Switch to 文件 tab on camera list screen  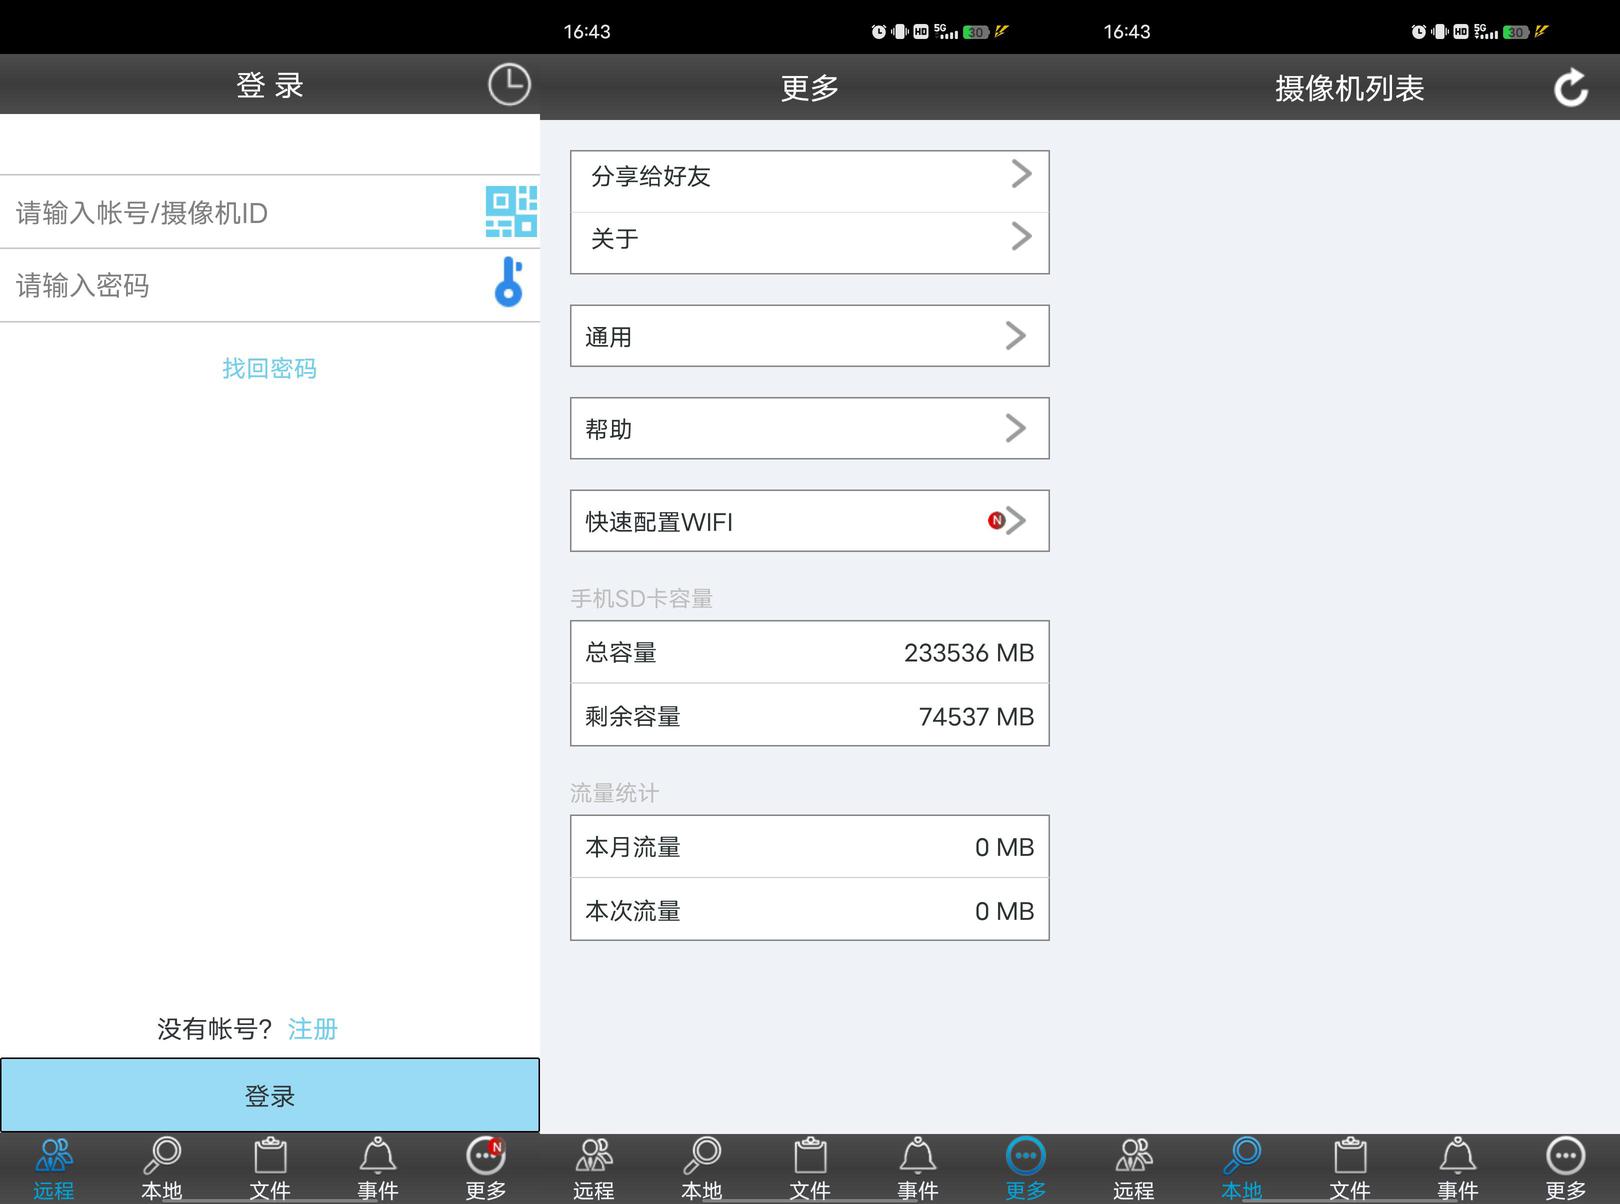pyautogui.click(x=1349, y=1166)
